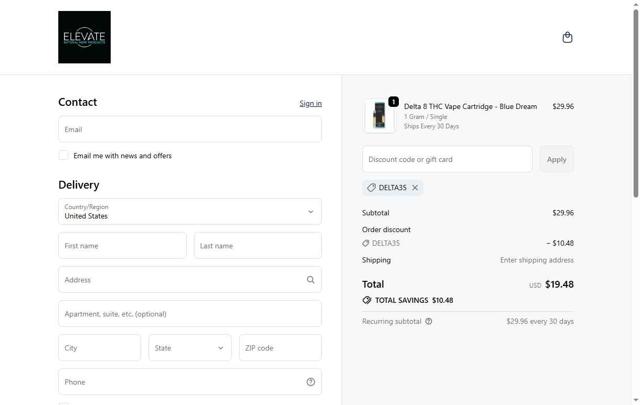This screenshot has width=640, height=405.
Task: Select the First name field
Action: (122, 246)
